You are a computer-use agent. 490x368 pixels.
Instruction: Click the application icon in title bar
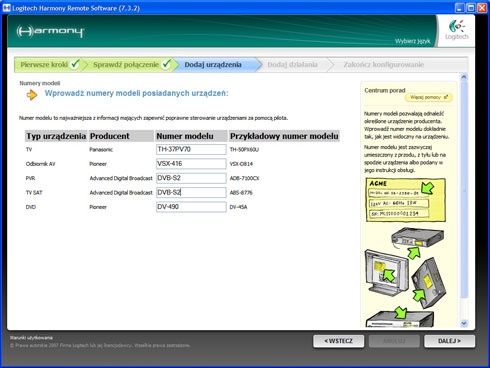tap(6, 8)
